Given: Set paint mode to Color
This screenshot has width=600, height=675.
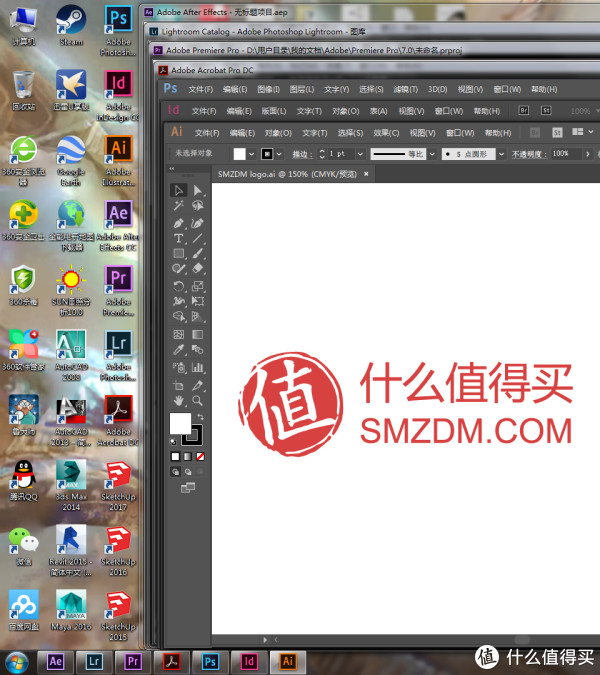Looking at the screenshot, I should pyautogui.click(x=175, y=456).
